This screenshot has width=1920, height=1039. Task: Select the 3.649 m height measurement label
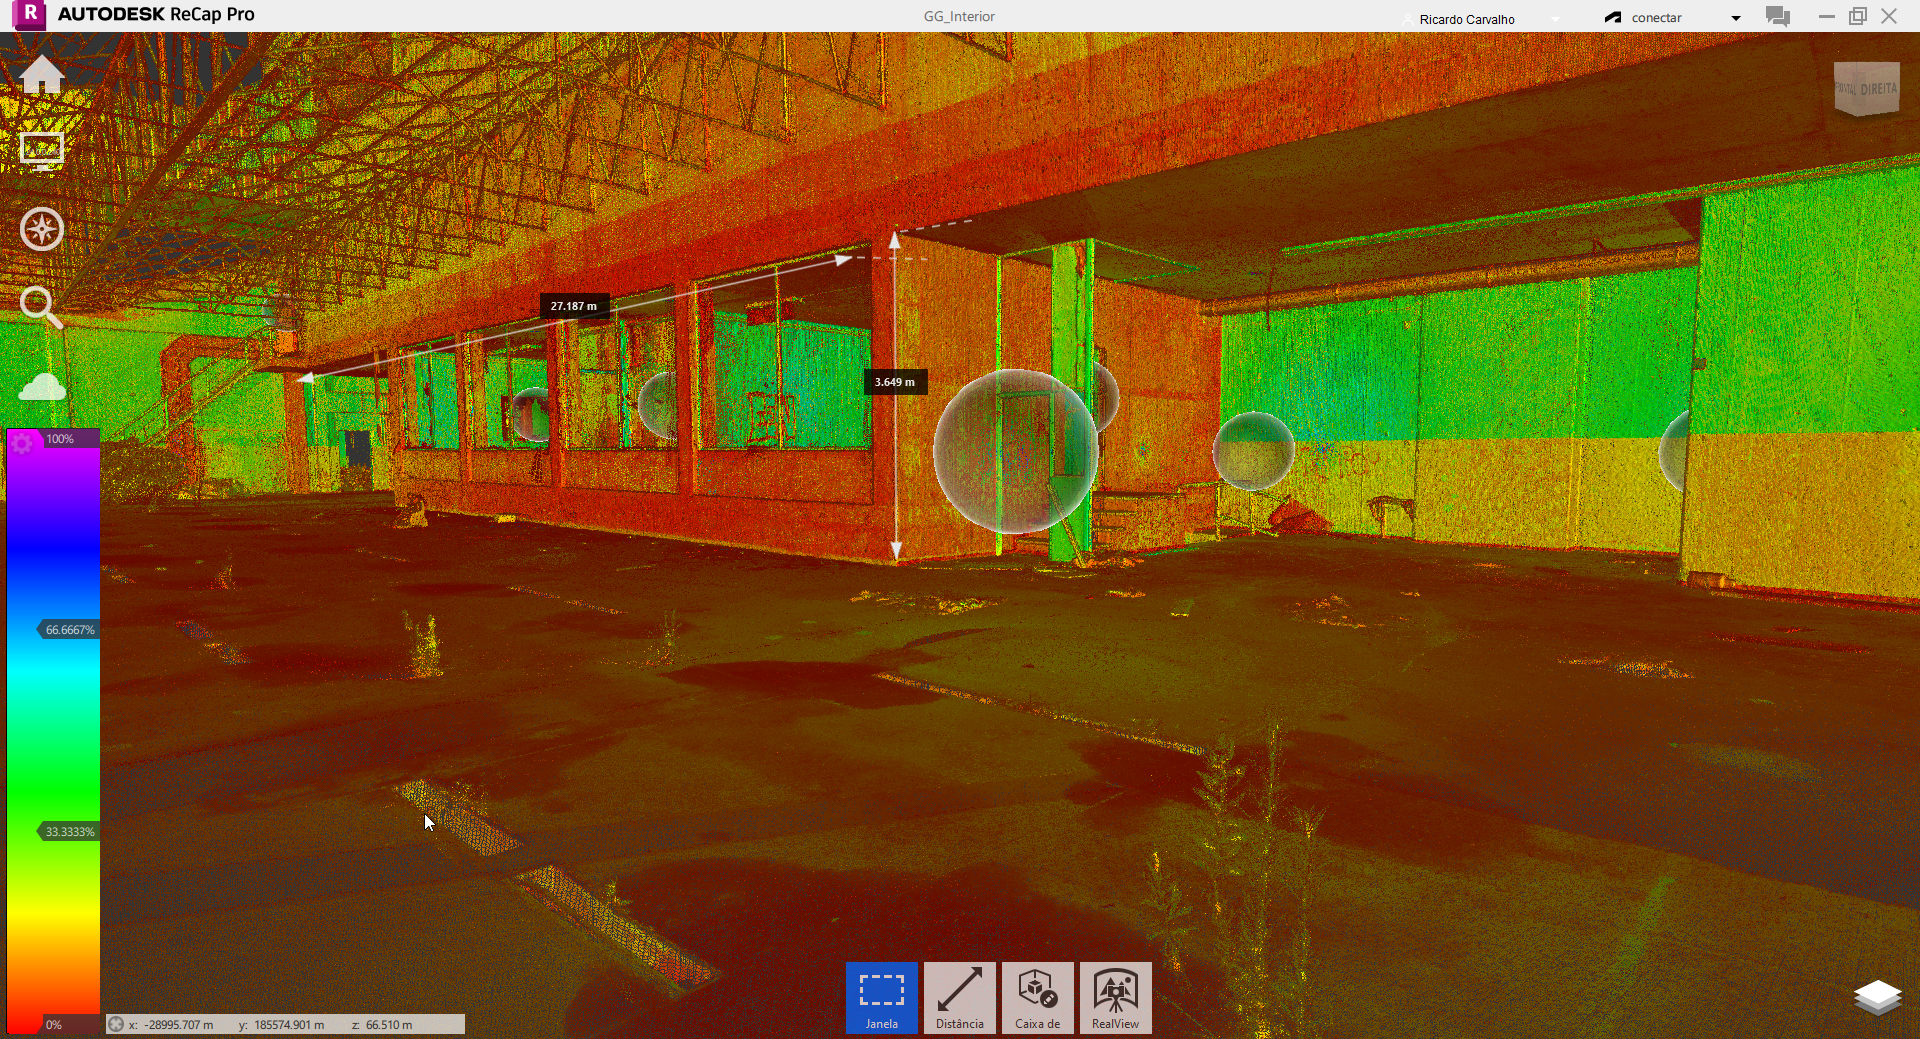tap(894, 382)
